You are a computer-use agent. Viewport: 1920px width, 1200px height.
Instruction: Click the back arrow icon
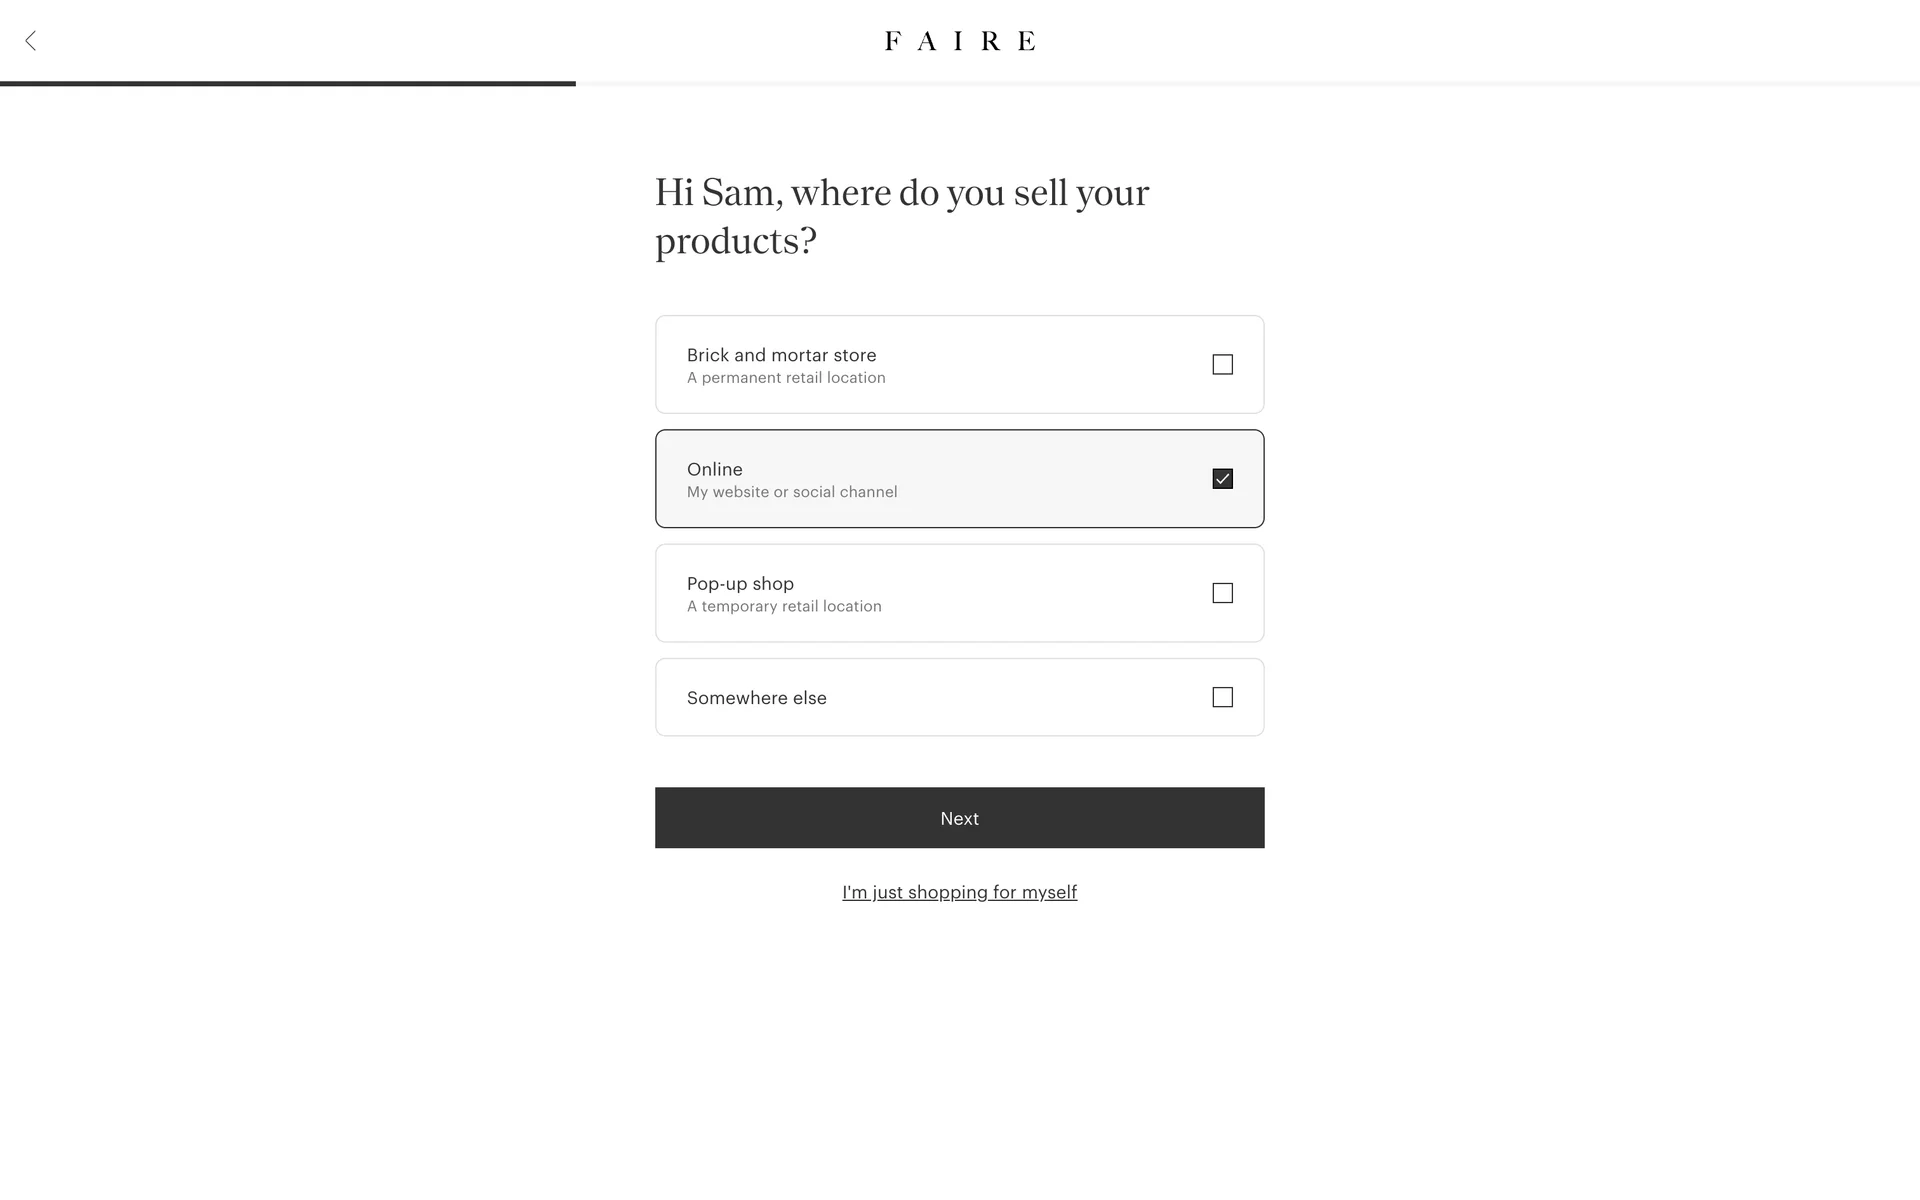click(x=31, y=41)
